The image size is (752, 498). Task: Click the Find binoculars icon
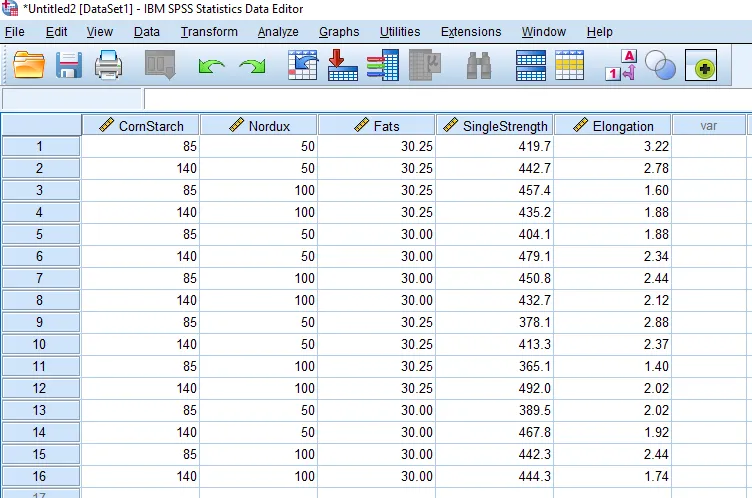point(479,65)
